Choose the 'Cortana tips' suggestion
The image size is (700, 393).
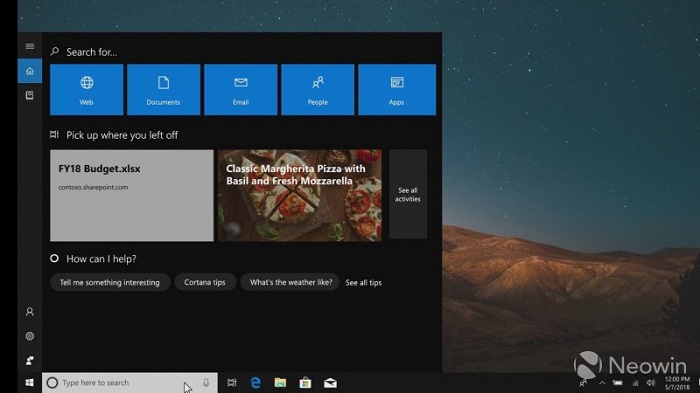205,282
